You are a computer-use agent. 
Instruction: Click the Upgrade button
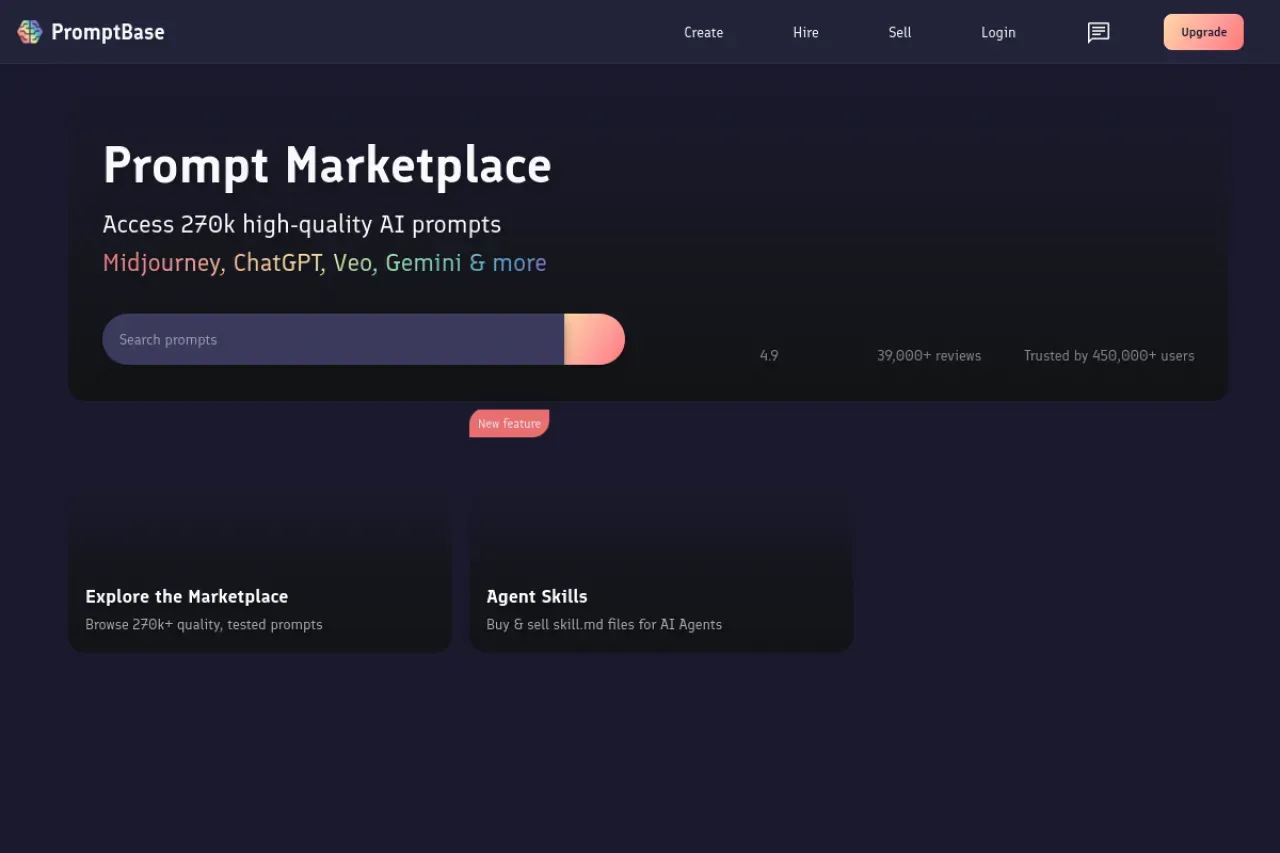1204,32
